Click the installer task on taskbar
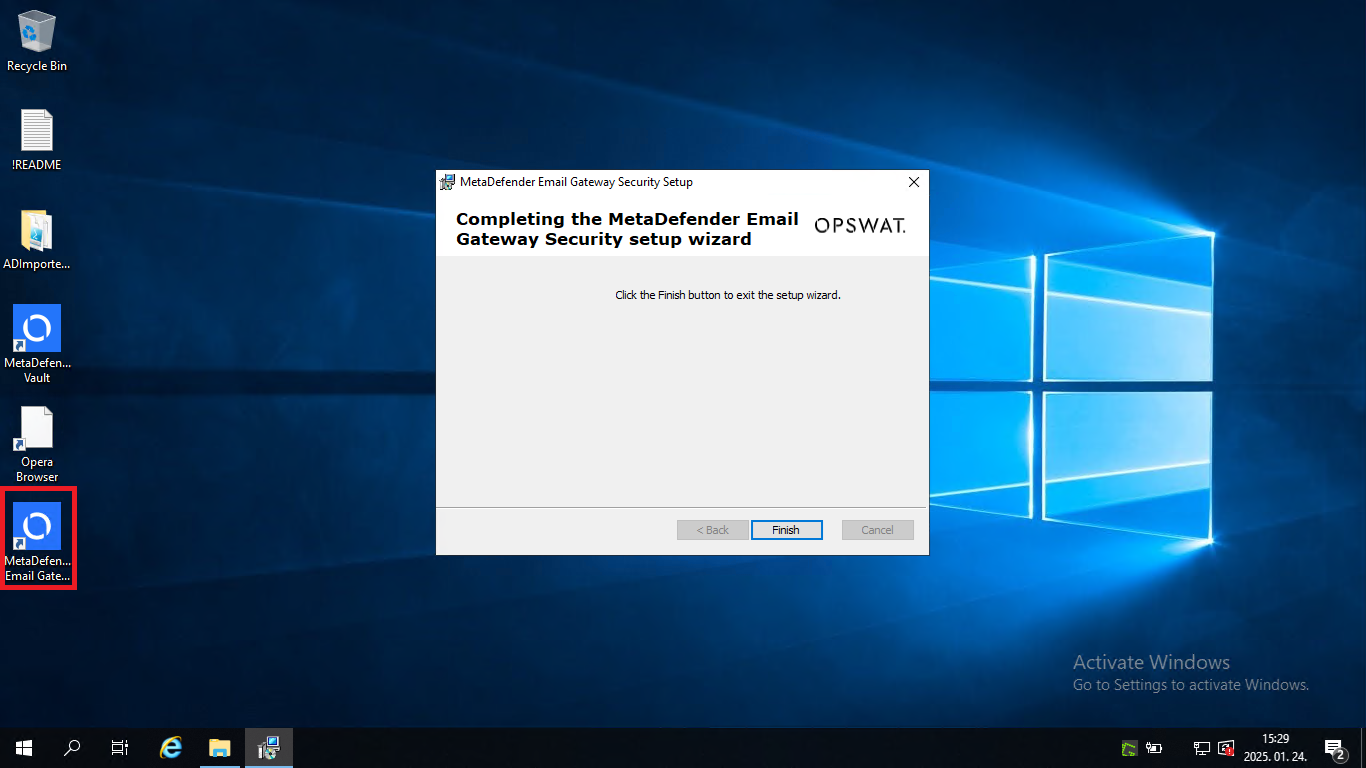The height and width of the screenshot is (768, 1366). click(269, 747)
